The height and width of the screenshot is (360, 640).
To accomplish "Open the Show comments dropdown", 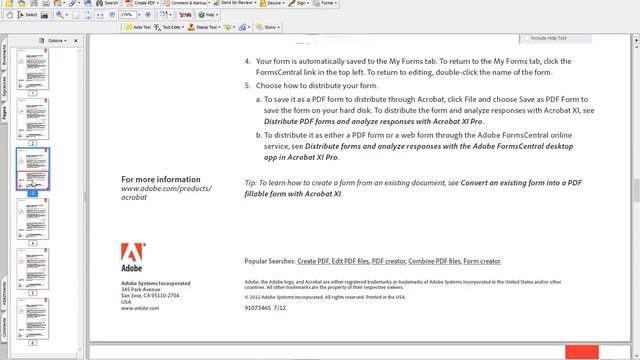I will (268, 27).
